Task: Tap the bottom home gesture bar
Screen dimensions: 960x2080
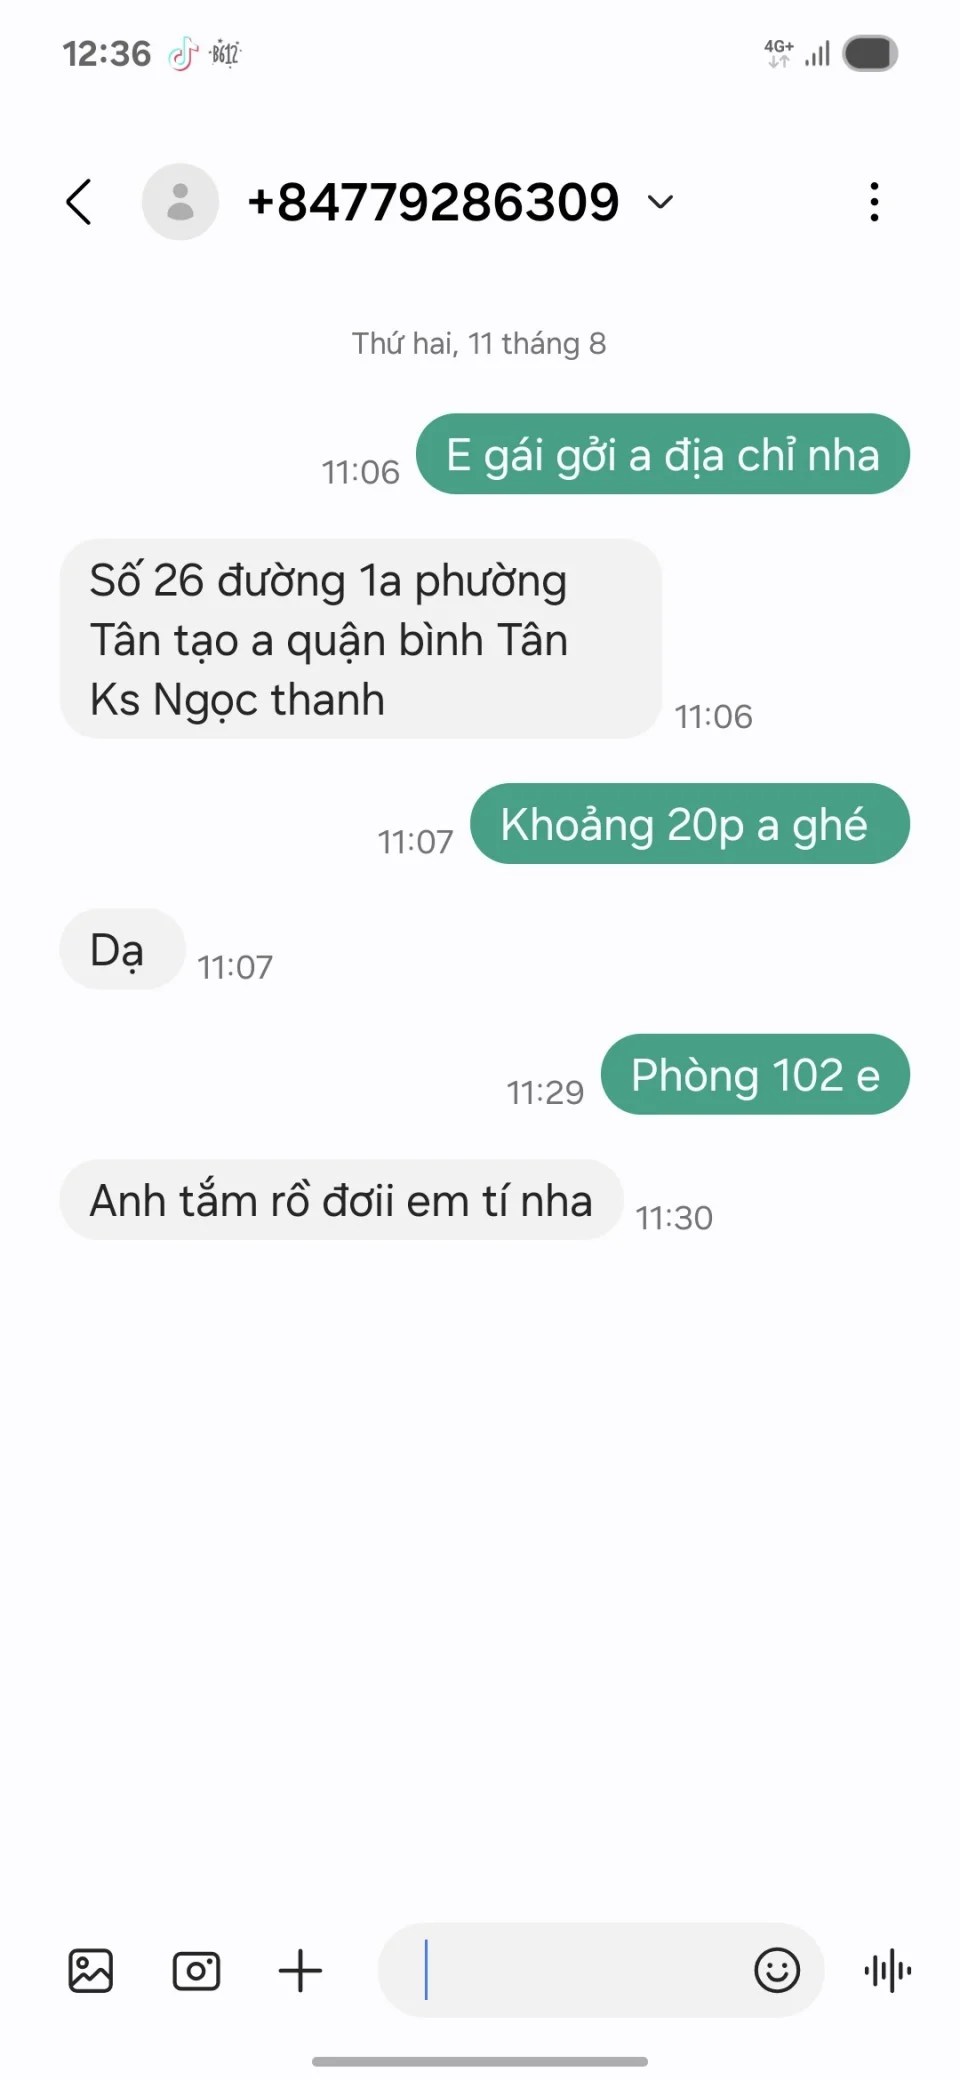Action: [x=480, y=2062]
